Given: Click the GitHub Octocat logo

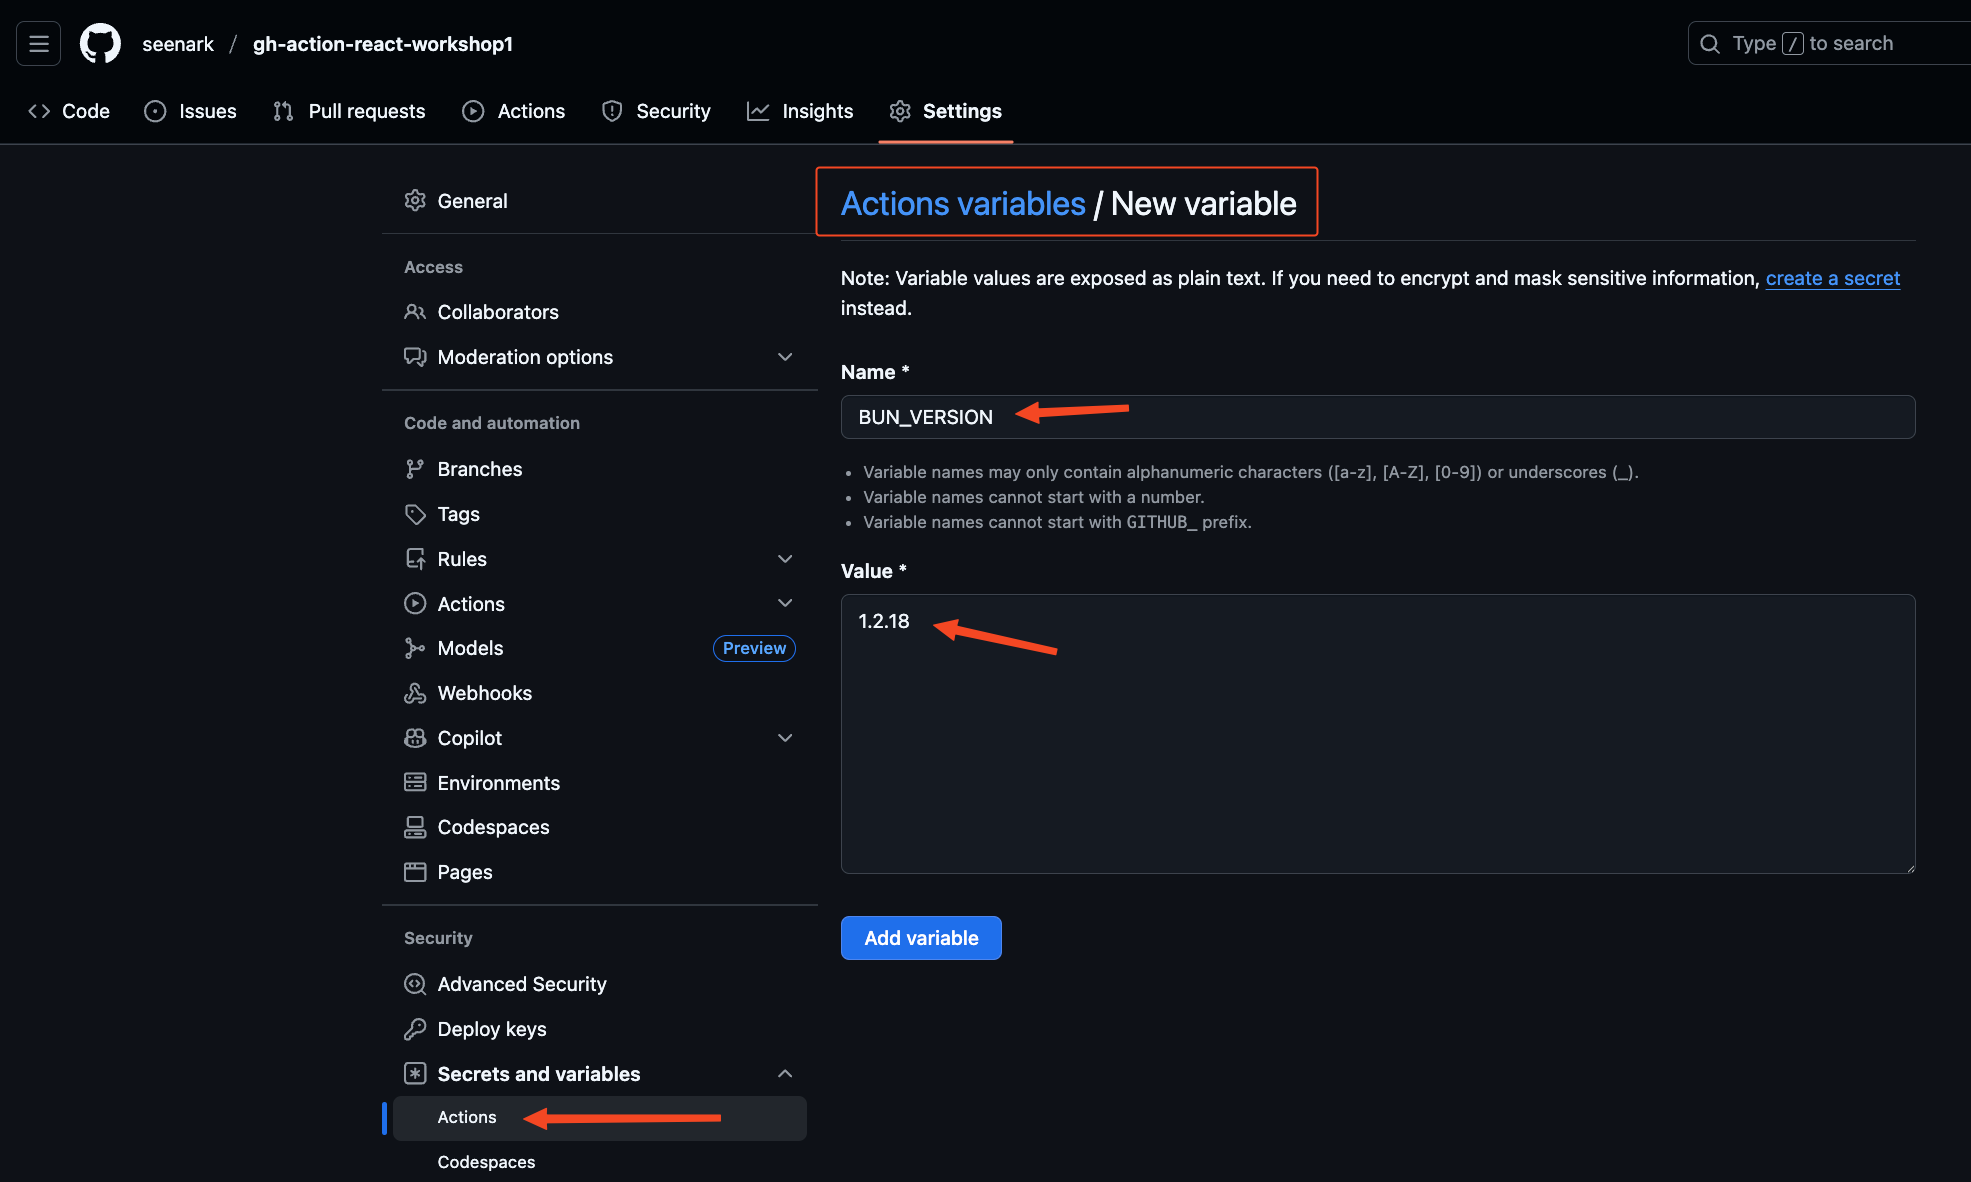Looking at the screenshot, I should [100, 44].
